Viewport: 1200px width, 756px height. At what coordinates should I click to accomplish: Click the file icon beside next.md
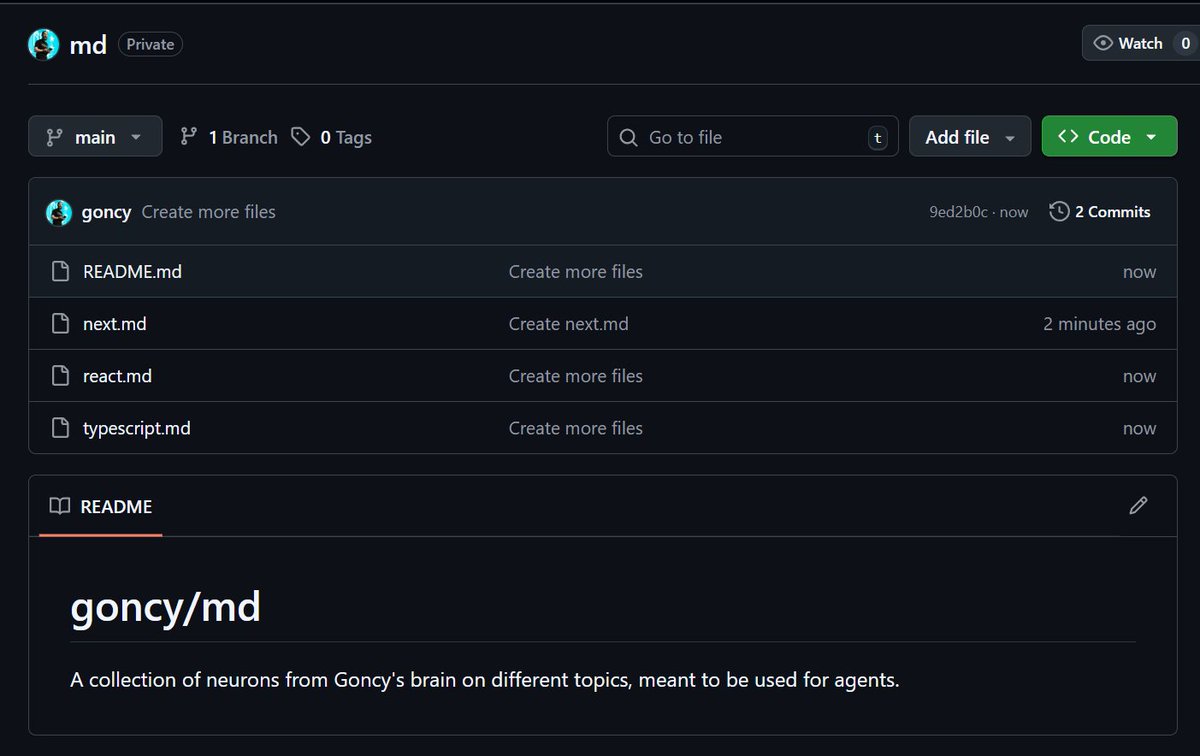click(61, 324)
